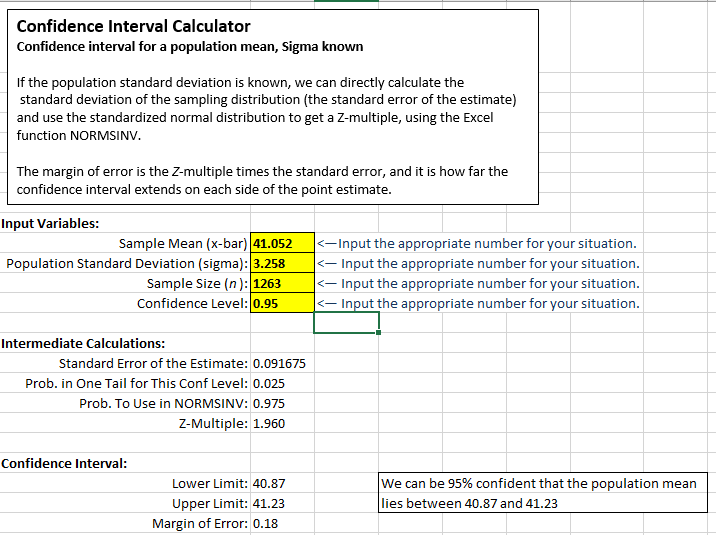Image resolution: width=716 pixels, height=535 pixels.
Task: Click the 'Confidence Level:' label
Action: click(192, 304)
